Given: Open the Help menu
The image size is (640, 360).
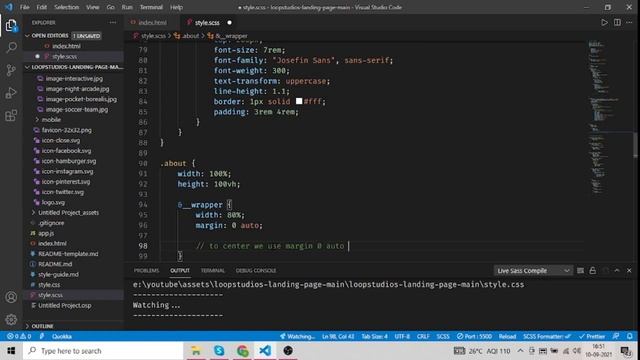Looking at the screenshot, I should (x=176, y=7).
